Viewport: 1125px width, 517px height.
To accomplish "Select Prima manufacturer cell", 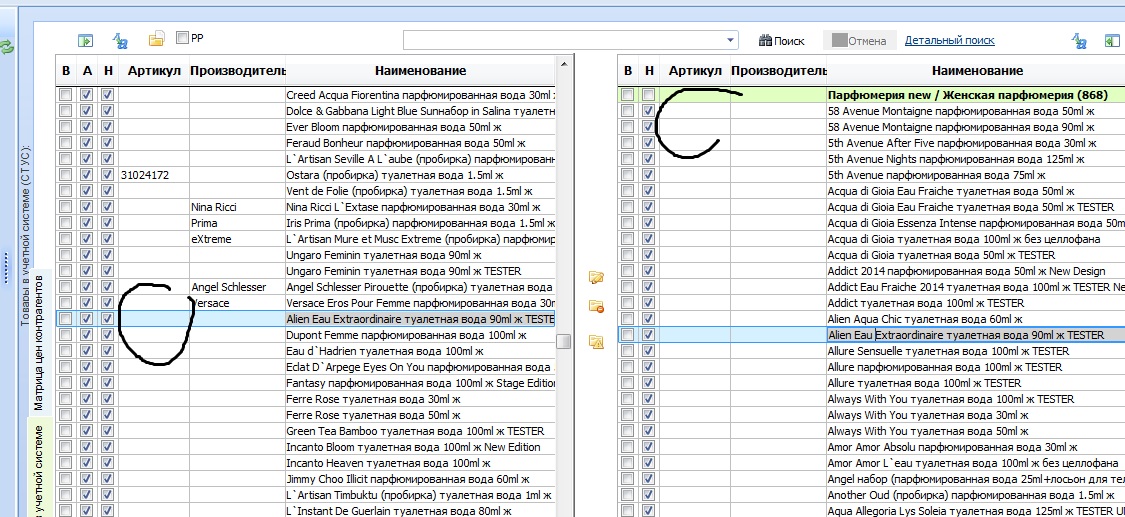I will click(237, 223).
